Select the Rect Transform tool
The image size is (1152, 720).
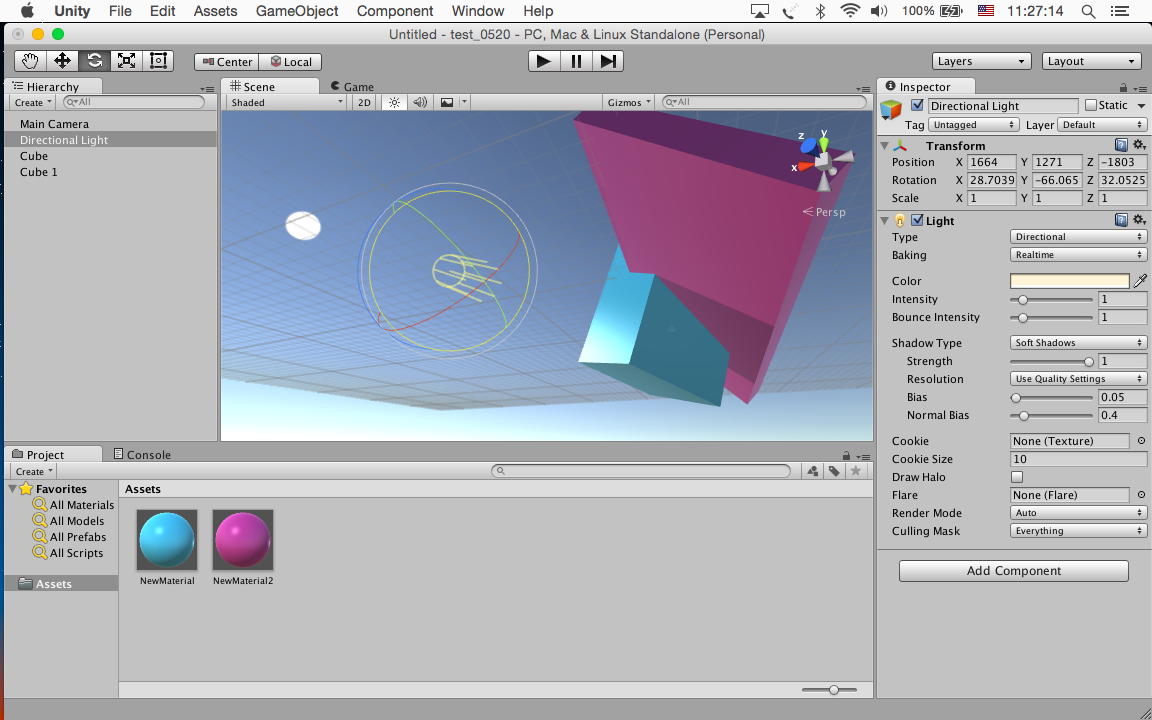158,61
